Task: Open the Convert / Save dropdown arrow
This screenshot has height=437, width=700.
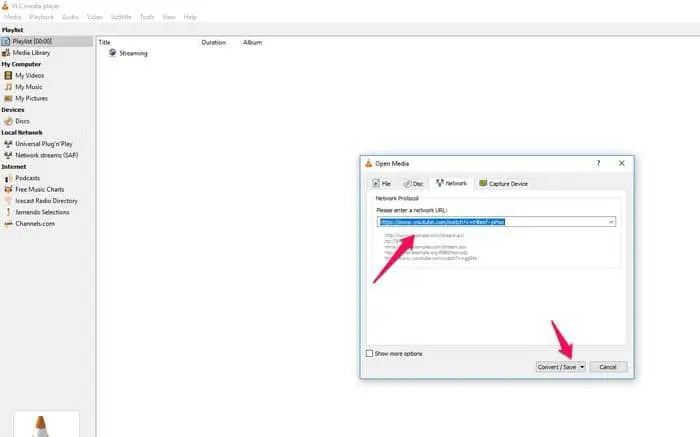Action: [x=582, y=367]
